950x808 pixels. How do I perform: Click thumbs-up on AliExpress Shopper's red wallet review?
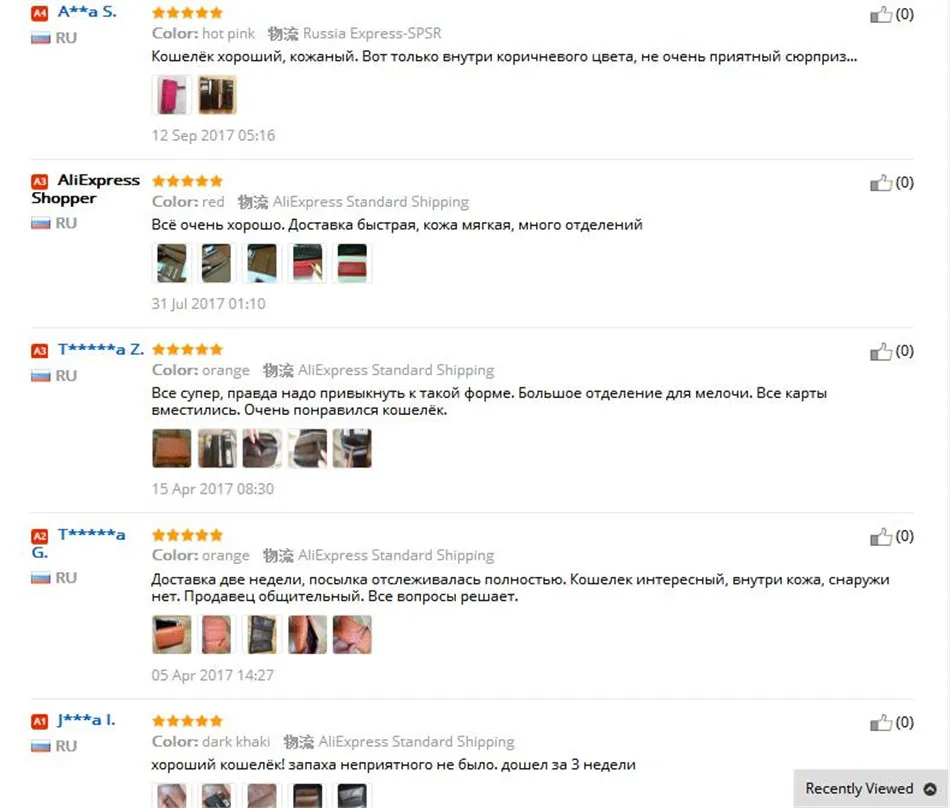coord(881,182)
